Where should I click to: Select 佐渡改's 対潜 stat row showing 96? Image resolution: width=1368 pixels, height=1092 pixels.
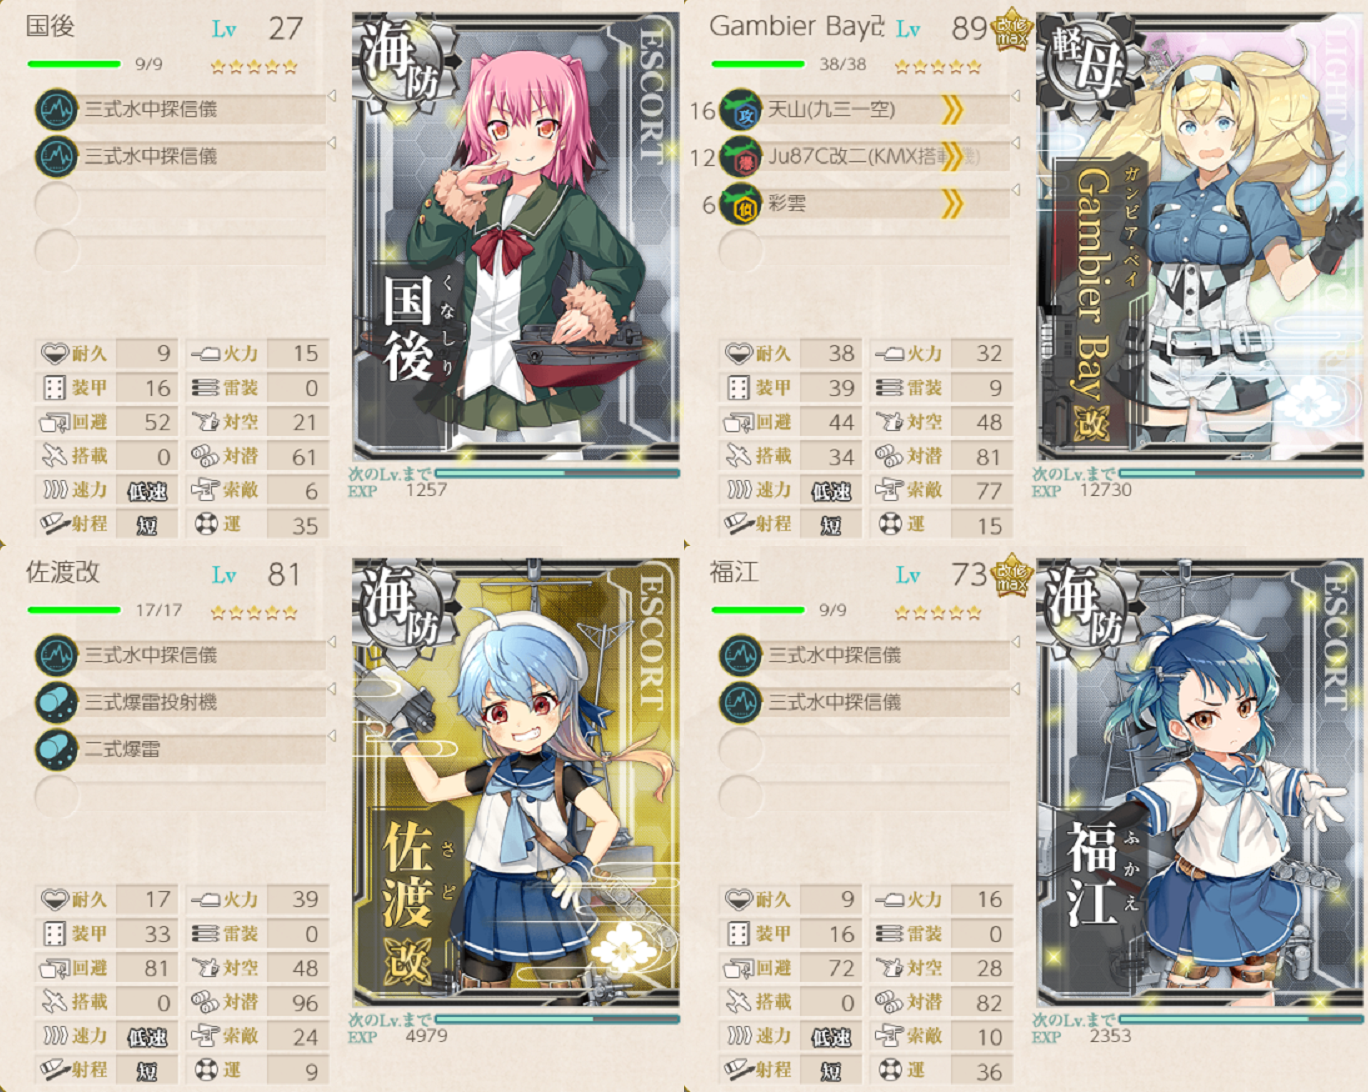coord(258,1002)
